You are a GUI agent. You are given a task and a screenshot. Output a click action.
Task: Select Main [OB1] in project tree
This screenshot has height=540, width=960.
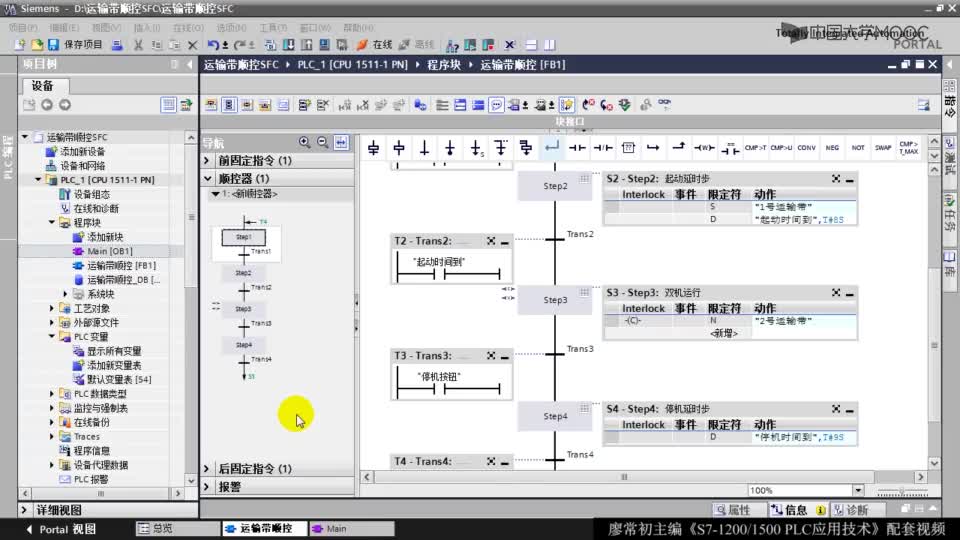click(109, 251)
